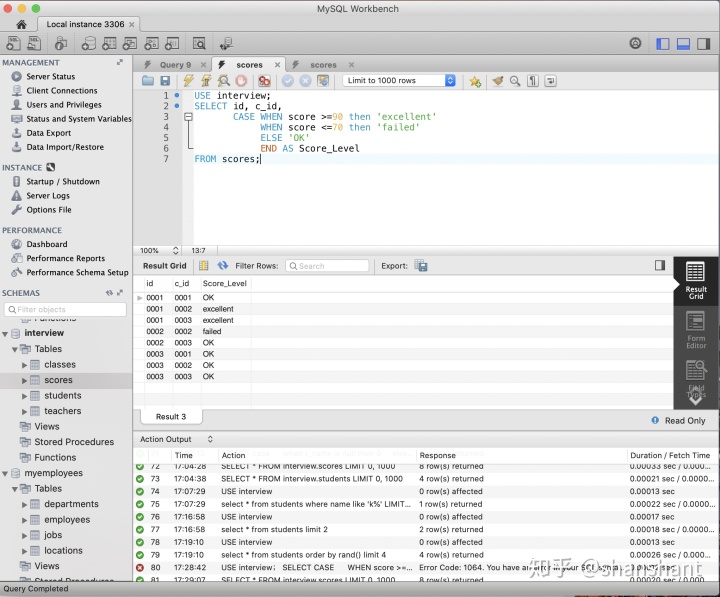This screenshot has width=720, height=597.
Task: Open the preferences gear icon
Action: 636,43
